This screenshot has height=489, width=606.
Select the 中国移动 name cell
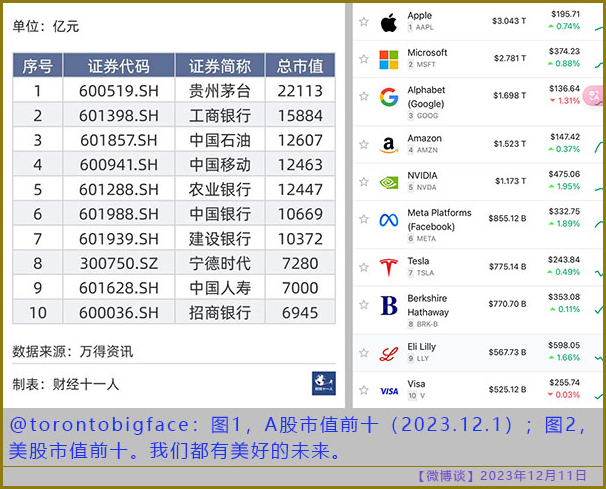(220, 165)
